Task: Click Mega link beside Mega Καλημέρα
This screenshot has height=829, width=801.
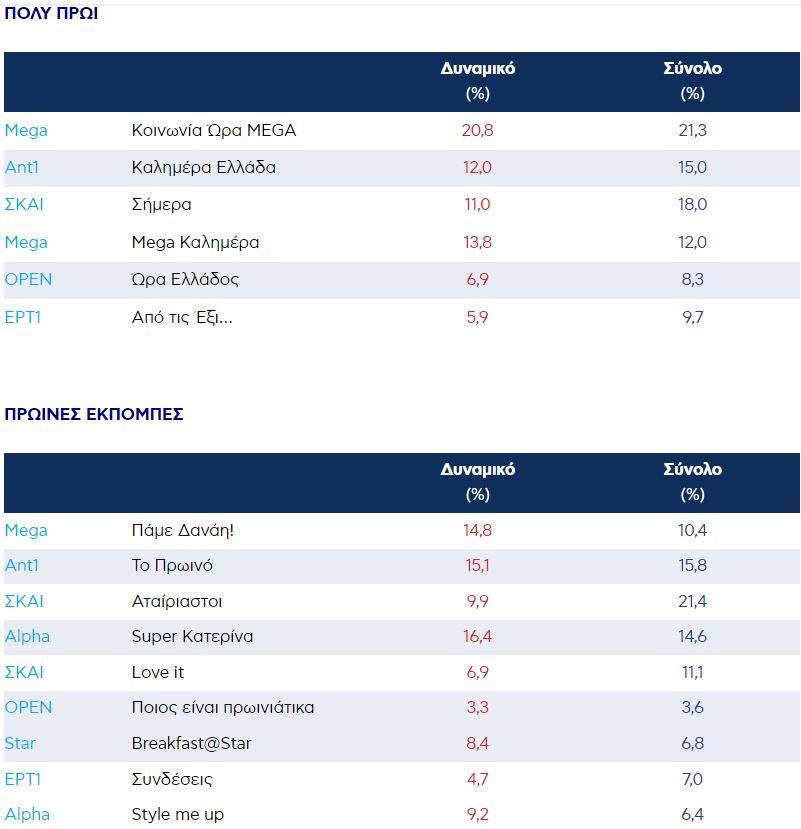Action: point(26,242)
